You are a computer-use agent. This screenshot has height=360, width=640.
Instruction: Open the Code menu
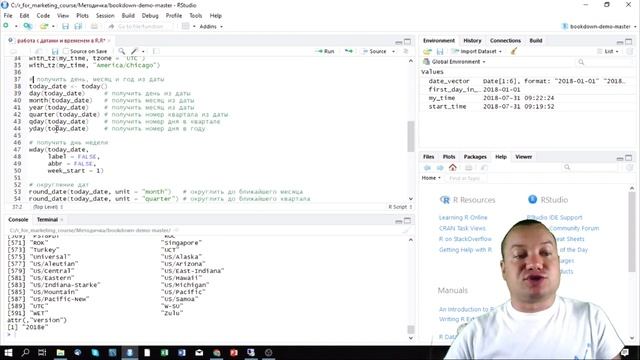pos(43,16)
